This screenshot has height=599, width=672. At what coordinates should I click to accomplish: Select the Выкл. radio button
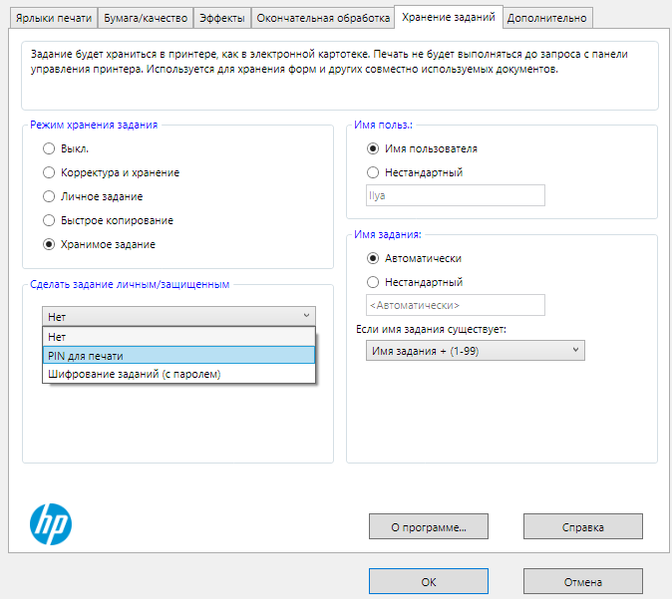(x=49, y=149)
